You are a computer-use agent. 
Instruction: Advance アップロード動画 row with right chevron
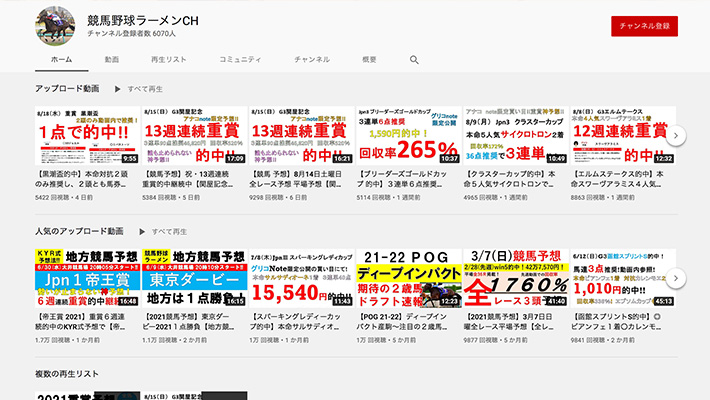point(676,135)
